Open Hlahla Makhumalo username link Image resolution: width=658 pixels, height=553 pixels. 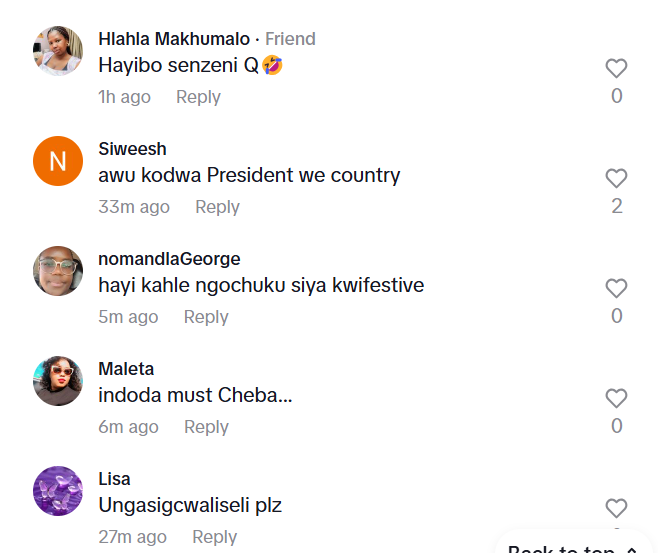174,39
